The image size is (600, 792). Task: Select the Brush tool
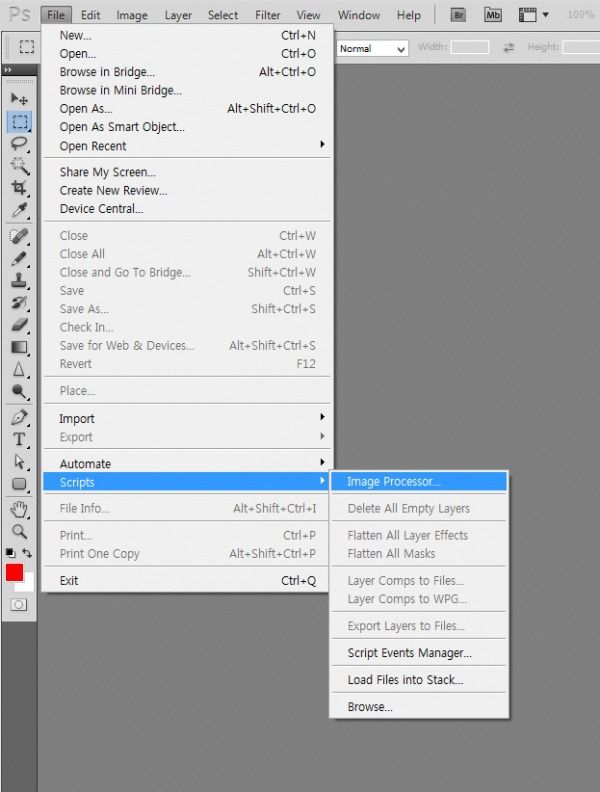(x=19, y=259)
